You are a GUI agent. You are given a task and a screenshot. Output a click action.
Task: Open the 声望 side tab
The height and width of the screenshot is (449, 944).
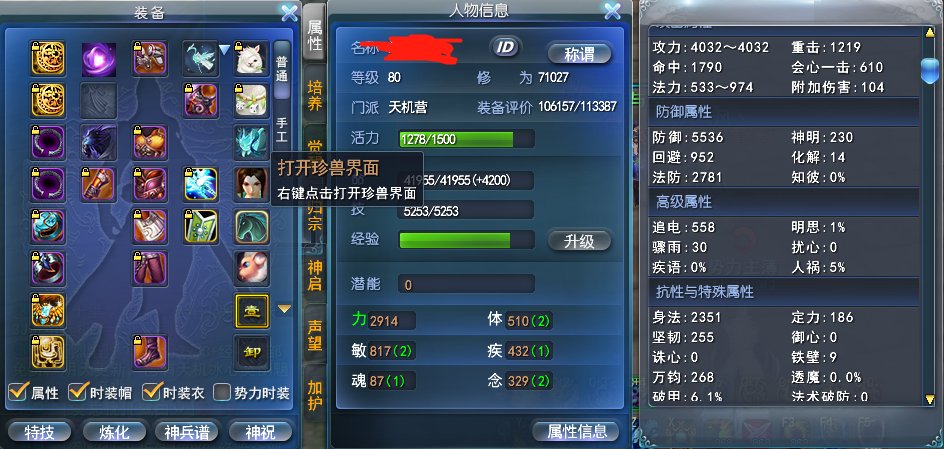315,335
